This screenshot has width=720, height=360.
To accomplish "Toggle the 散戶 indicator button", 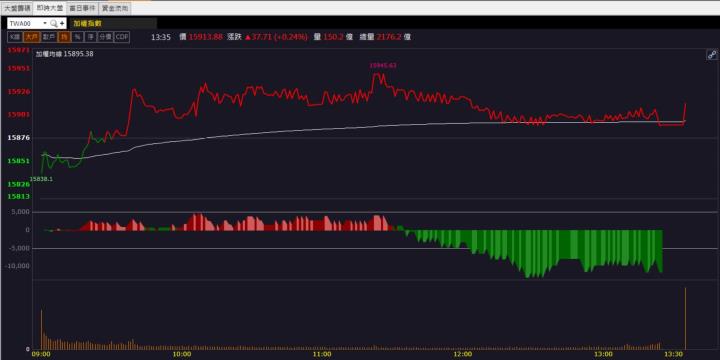I will (x=48, y=37).
